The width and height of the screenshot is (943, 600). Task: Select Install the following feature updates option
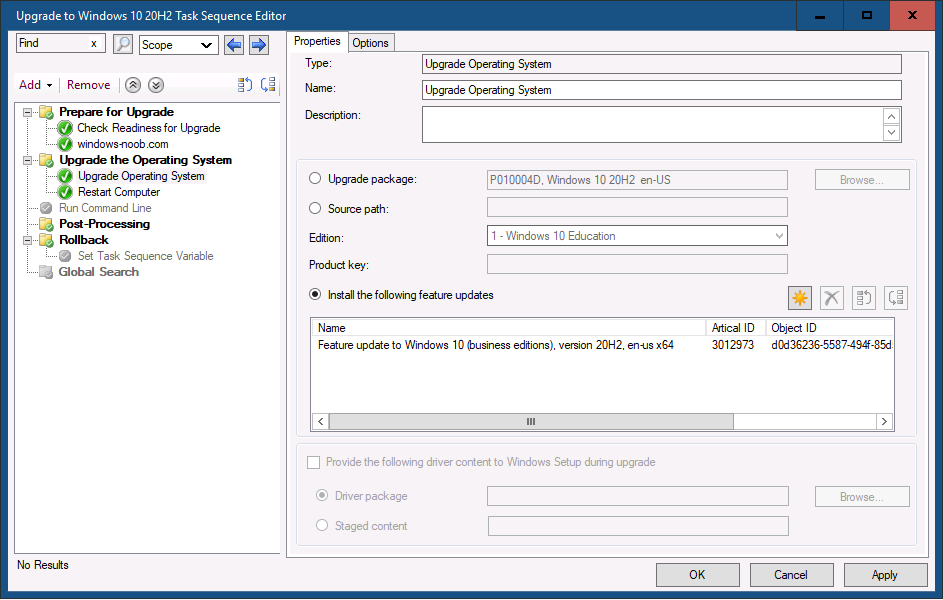pos(315,295)
